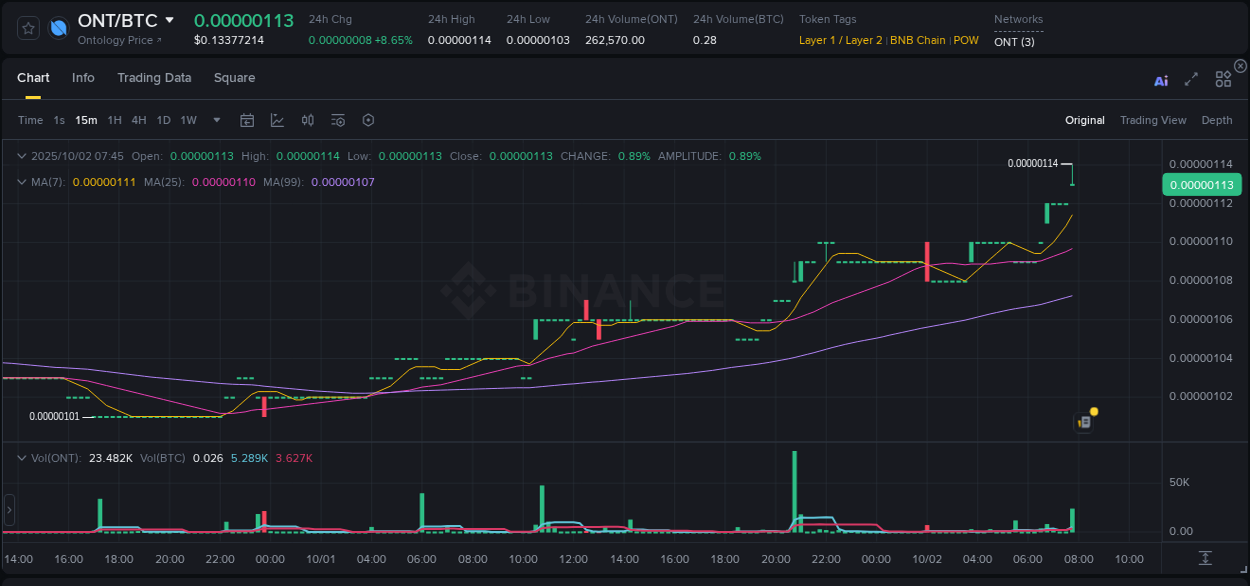Switch chart mode to Trading View

pyautogui.click(x=1152, y=120)
